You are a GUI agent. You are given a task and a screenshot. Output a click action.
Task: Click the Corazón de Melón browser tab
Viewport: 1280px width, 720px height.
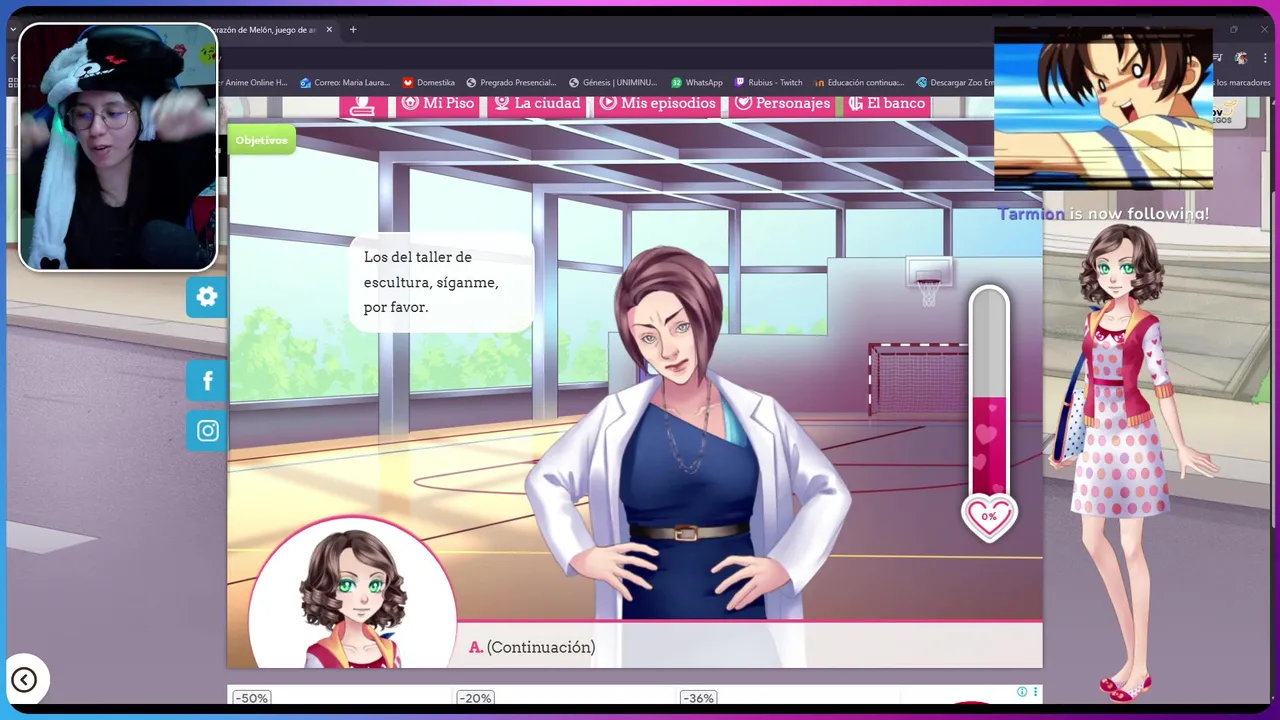[270, 30]
